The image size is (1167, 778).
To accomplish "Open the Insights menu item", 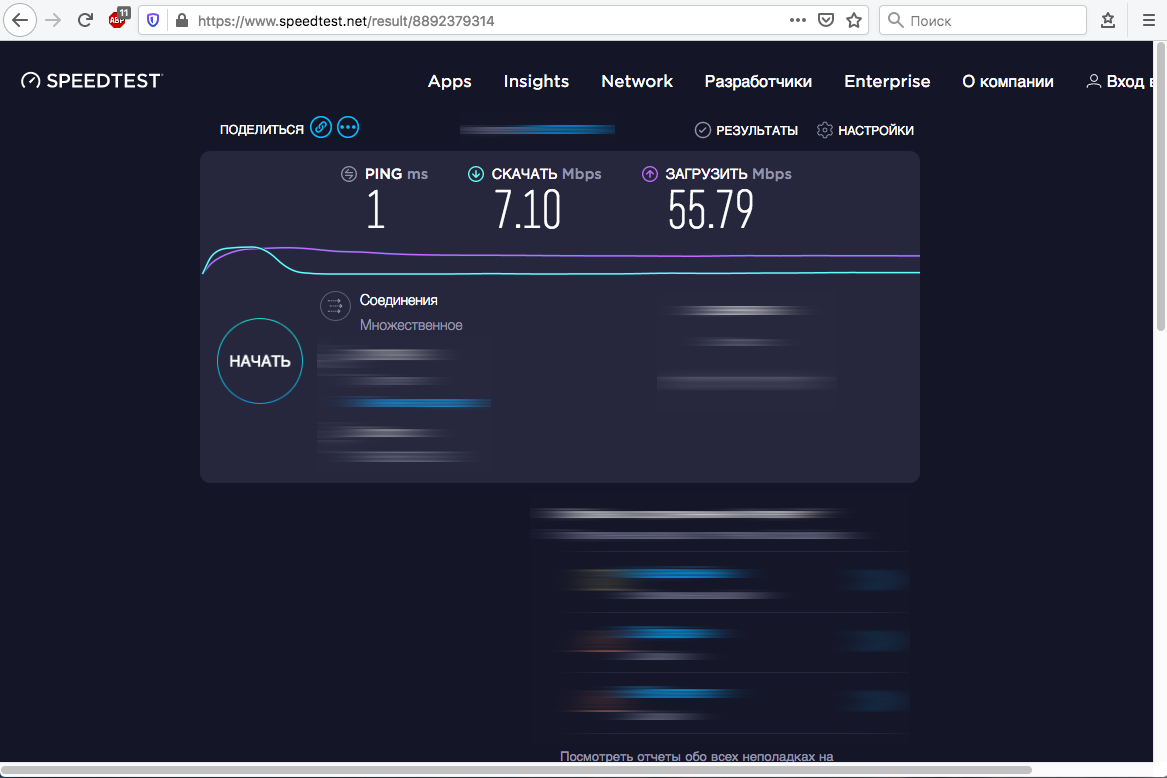I will pyautogui.click(x=536, y=82).
